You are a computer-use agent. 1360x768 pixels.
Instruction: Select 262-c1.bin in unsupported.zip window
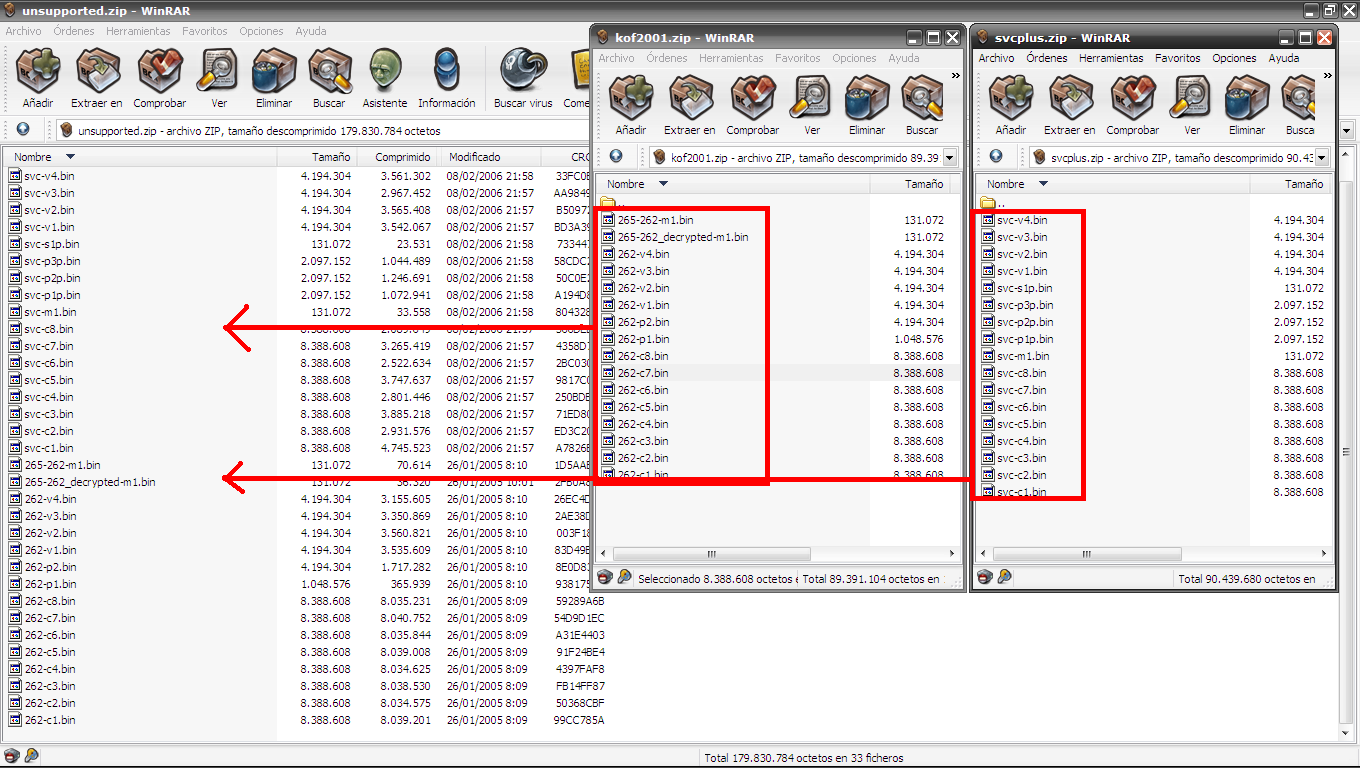(50, 720)
